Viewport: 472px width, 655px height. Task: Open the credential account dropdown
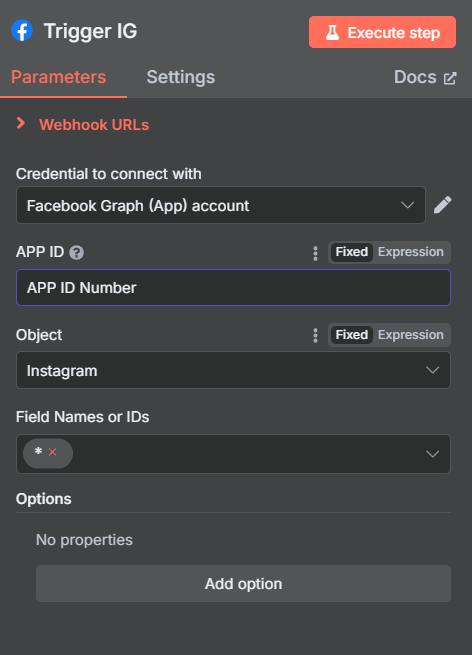(221, 205)
